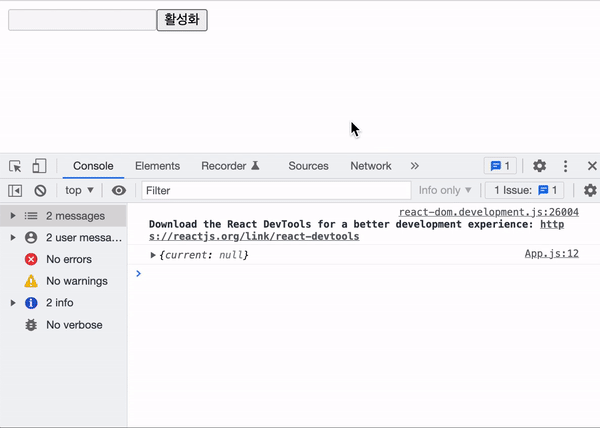Open the App.js:12 source link
The height and width of the screenshot is (428, 600).
pos(551,254)
